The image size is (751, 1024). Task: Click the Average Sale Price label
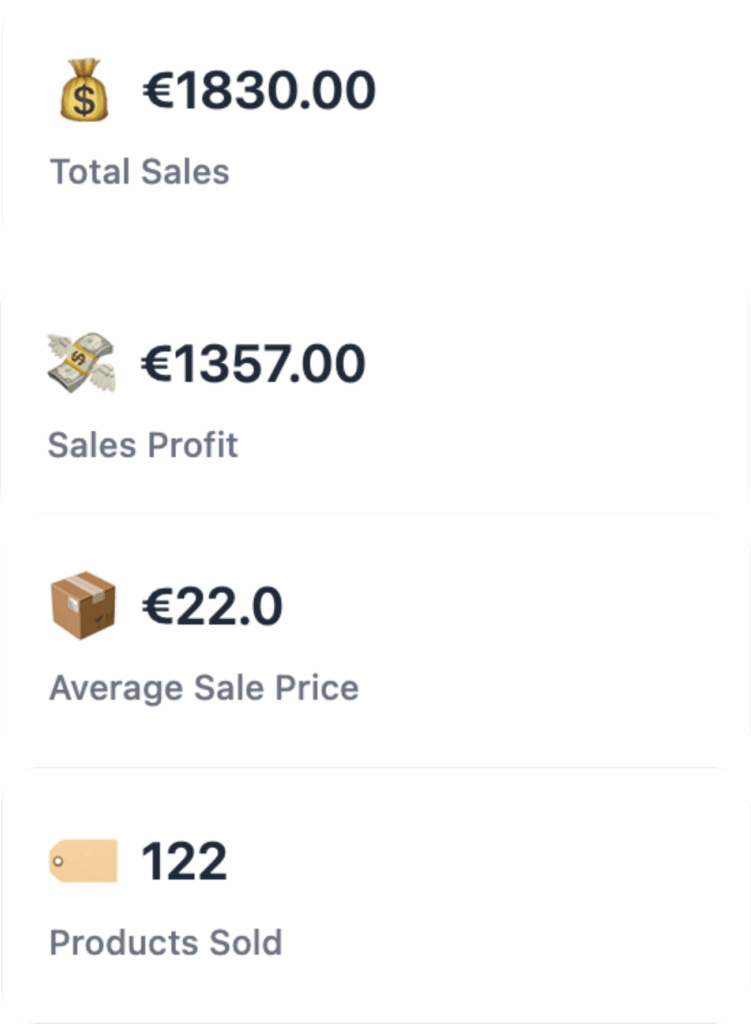[x=204, y=688]
